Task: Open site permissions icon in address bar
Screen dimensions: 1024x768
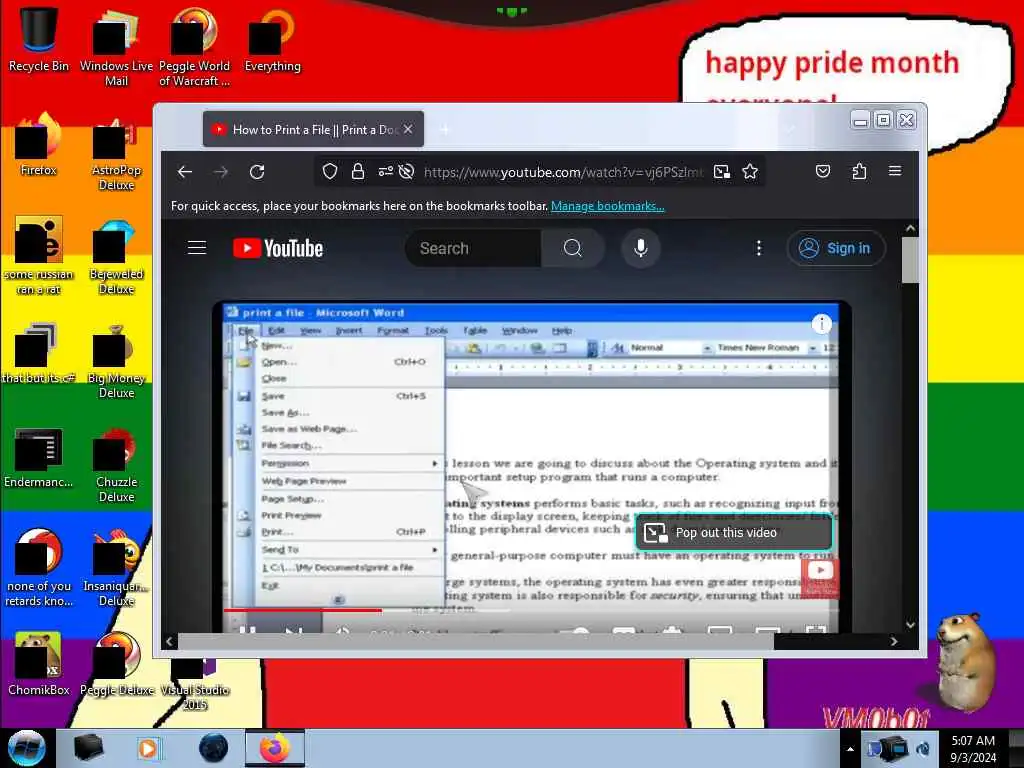Action: point(385,172)
